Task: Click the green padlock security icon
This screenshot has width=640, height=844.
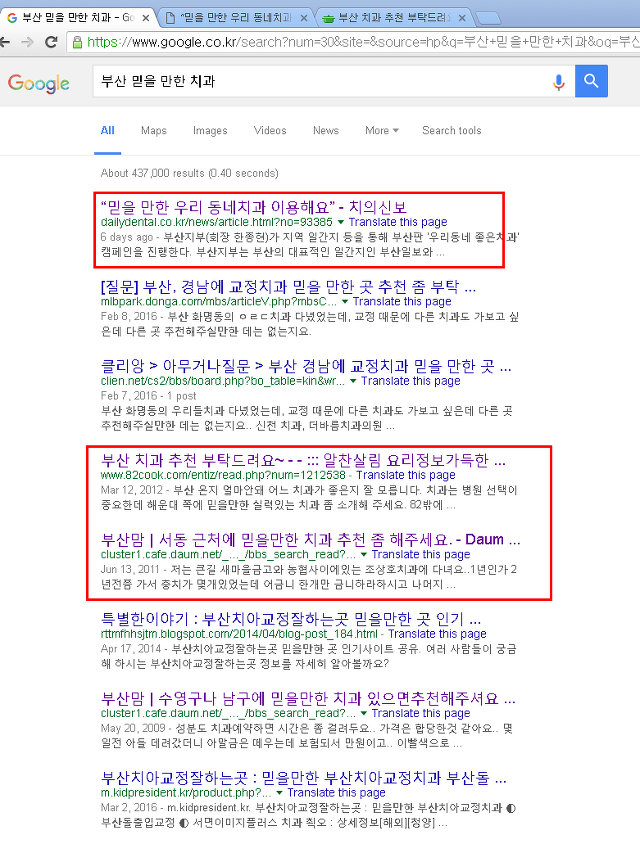Action: 78,42
